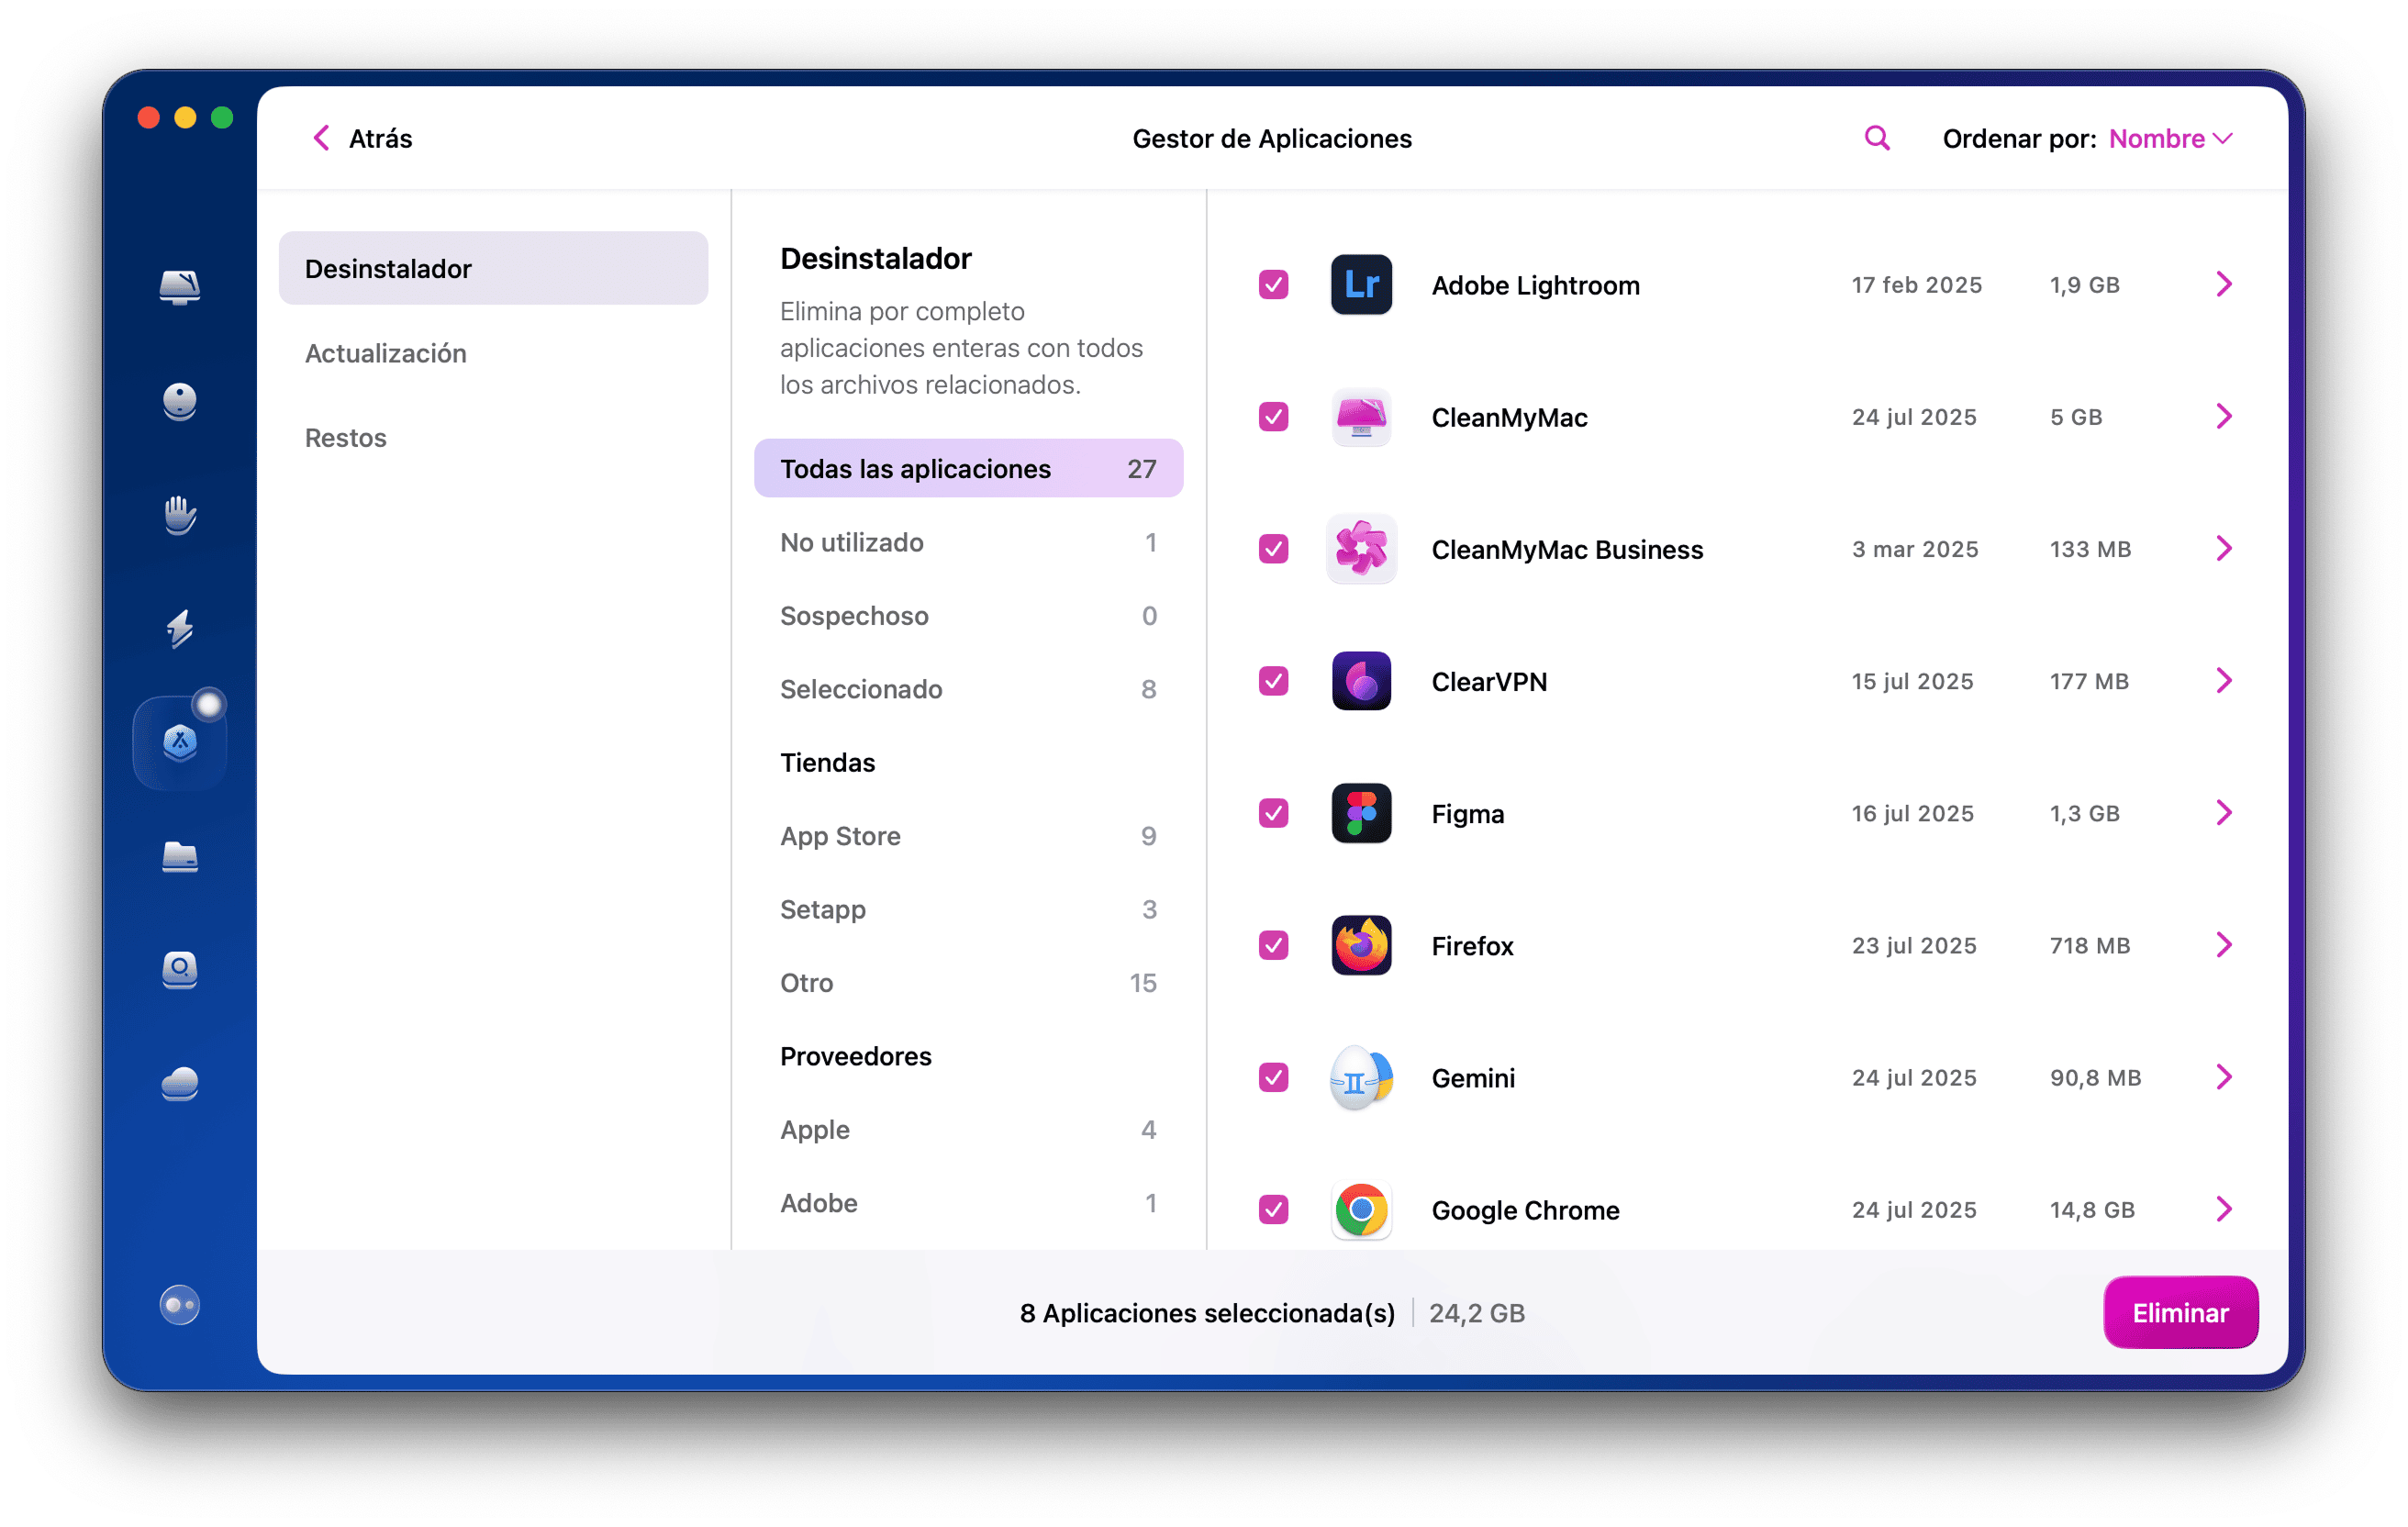Image resolution: width=2408 pixels, height=1527 pixels.
Task: Expand details for CleanMyMac Business
Action: (2224, 548)
